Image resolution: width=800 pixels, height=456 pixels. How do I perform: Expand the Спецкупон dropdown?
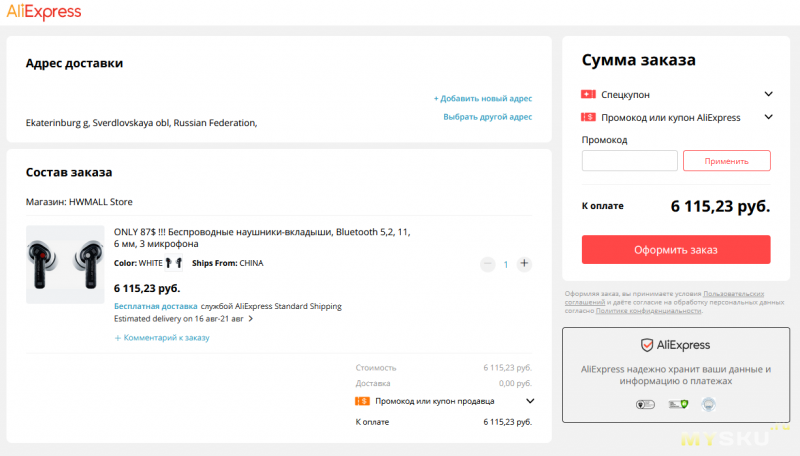pos(768,94)
